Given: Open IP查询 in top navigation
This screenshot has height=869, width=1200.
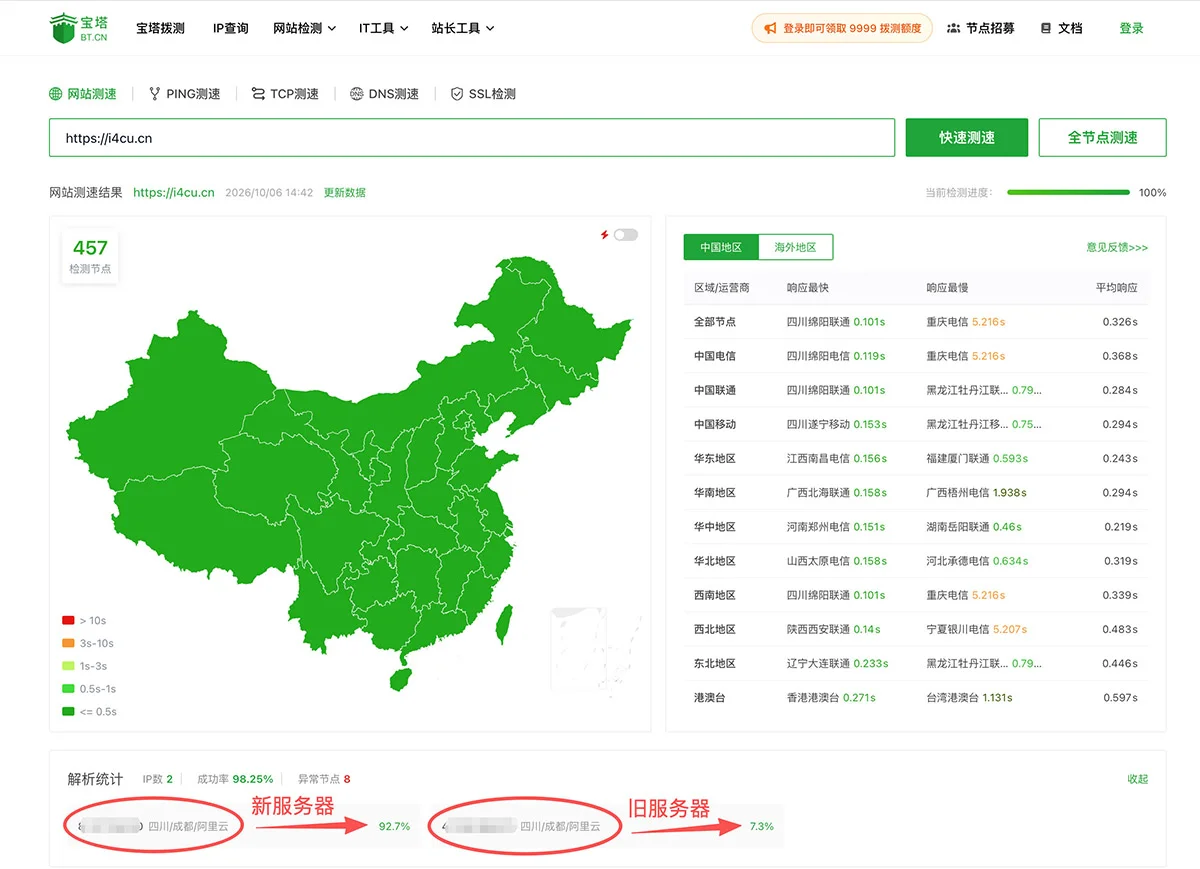Looking at the screenshot, I should pyautogui.click(x=231, y=28).
